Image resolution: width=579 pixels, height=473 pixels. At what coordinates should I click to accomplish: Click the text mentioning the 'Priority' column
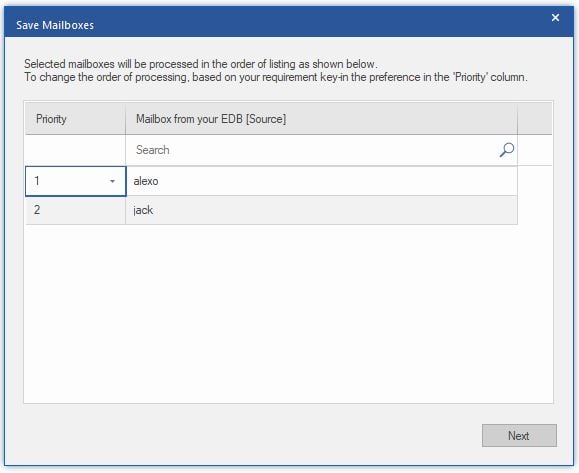click(275, 77)
